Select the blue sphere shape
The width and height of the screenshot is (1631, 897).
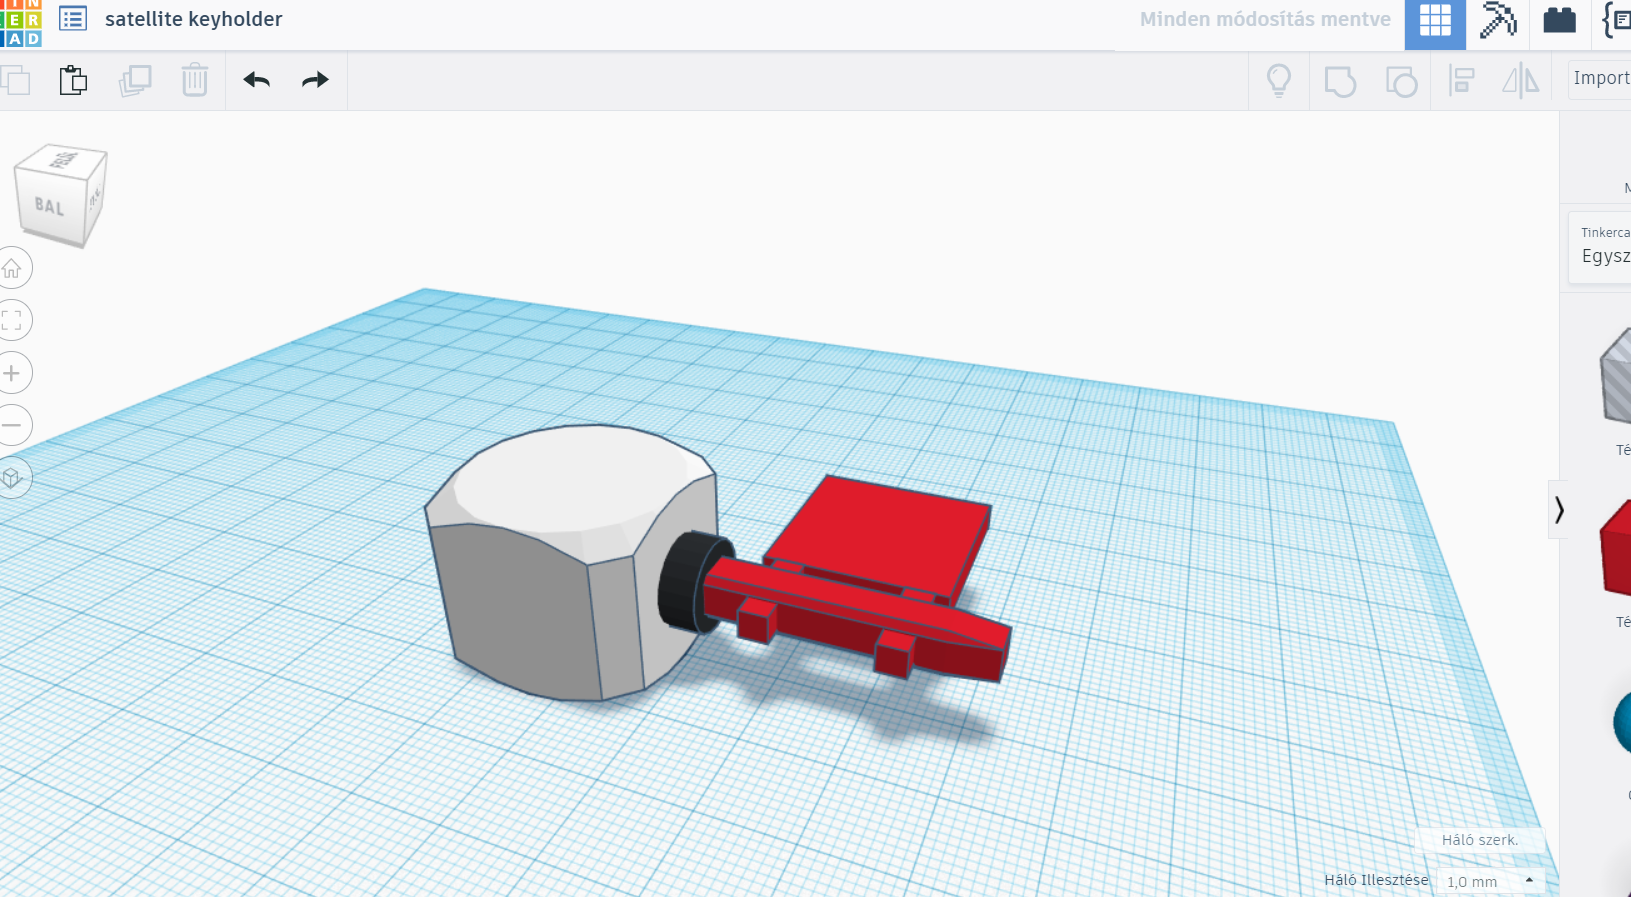tap(1622, 722)
